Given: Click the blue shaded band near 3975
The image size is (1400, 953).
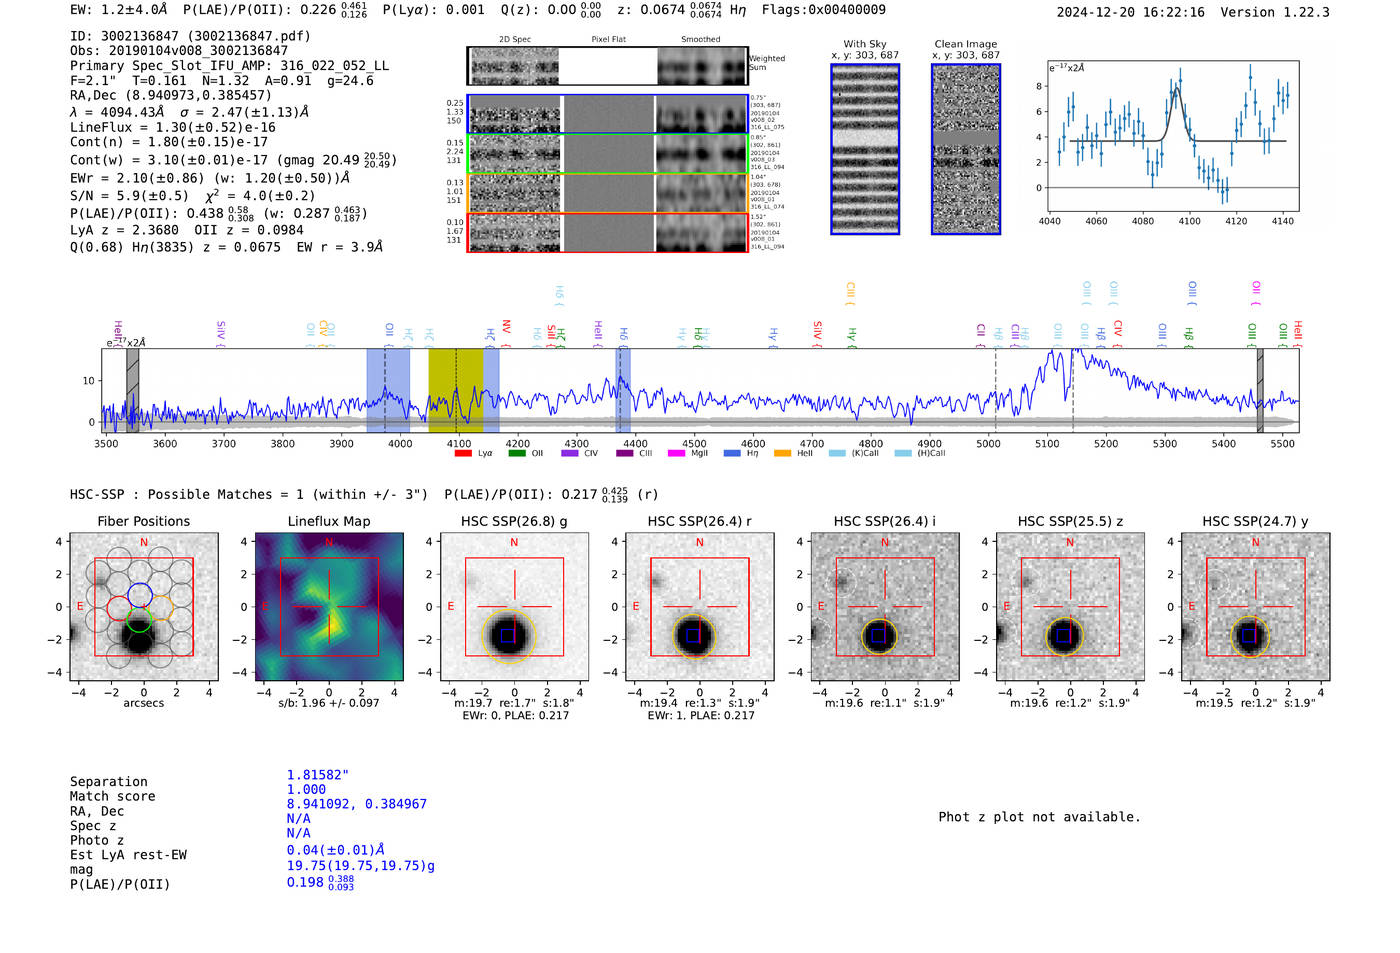Looking at the screenshot, I should click(x=388, y=390).
